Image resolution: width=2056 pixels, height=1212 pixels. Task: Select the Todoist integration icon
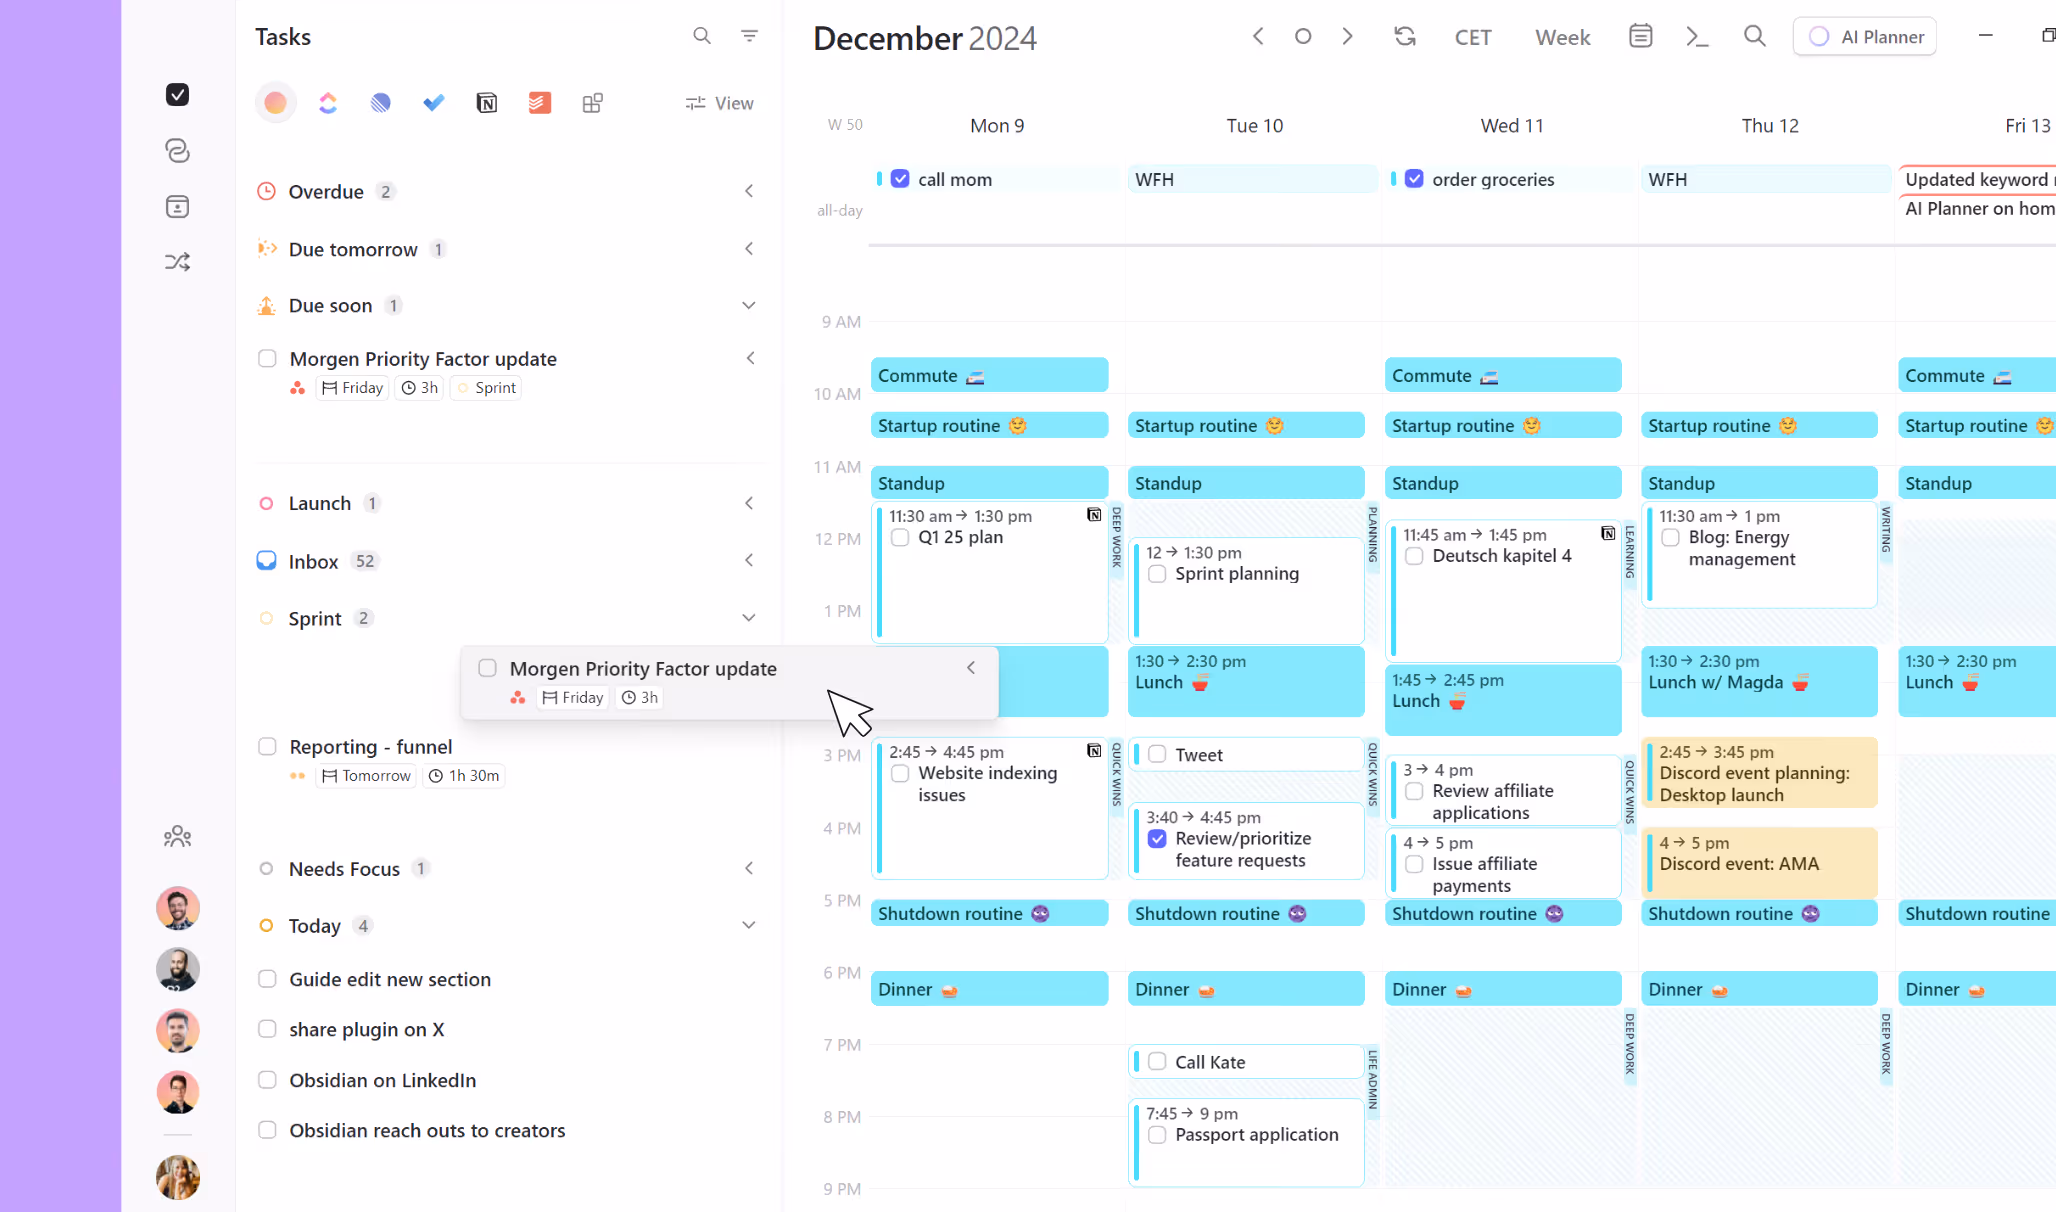[x=540, y=103]
